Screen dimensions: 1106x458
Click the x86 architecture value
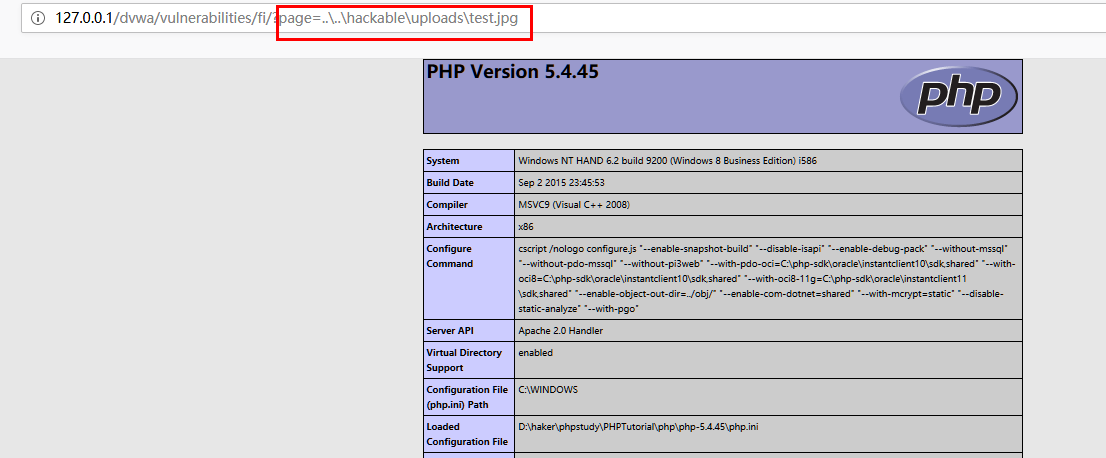point(526,227)
